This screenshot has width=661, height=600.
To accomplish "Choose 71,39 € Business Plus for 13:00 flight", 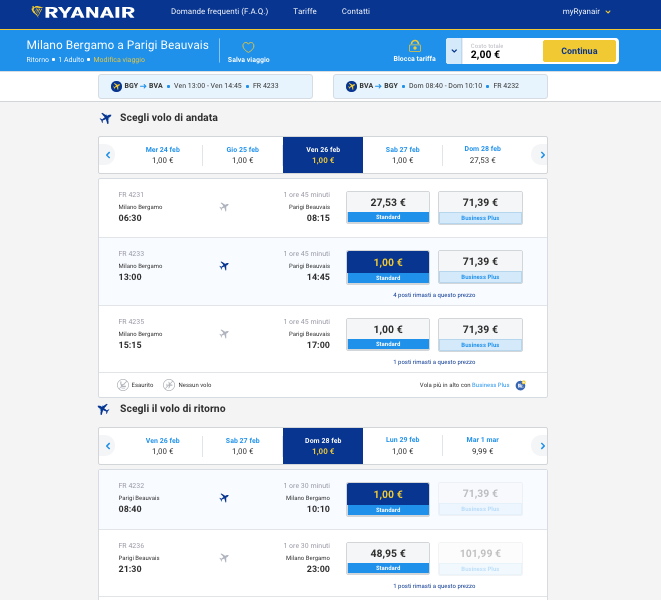I will pyautogui.click(x=480, y=266).
